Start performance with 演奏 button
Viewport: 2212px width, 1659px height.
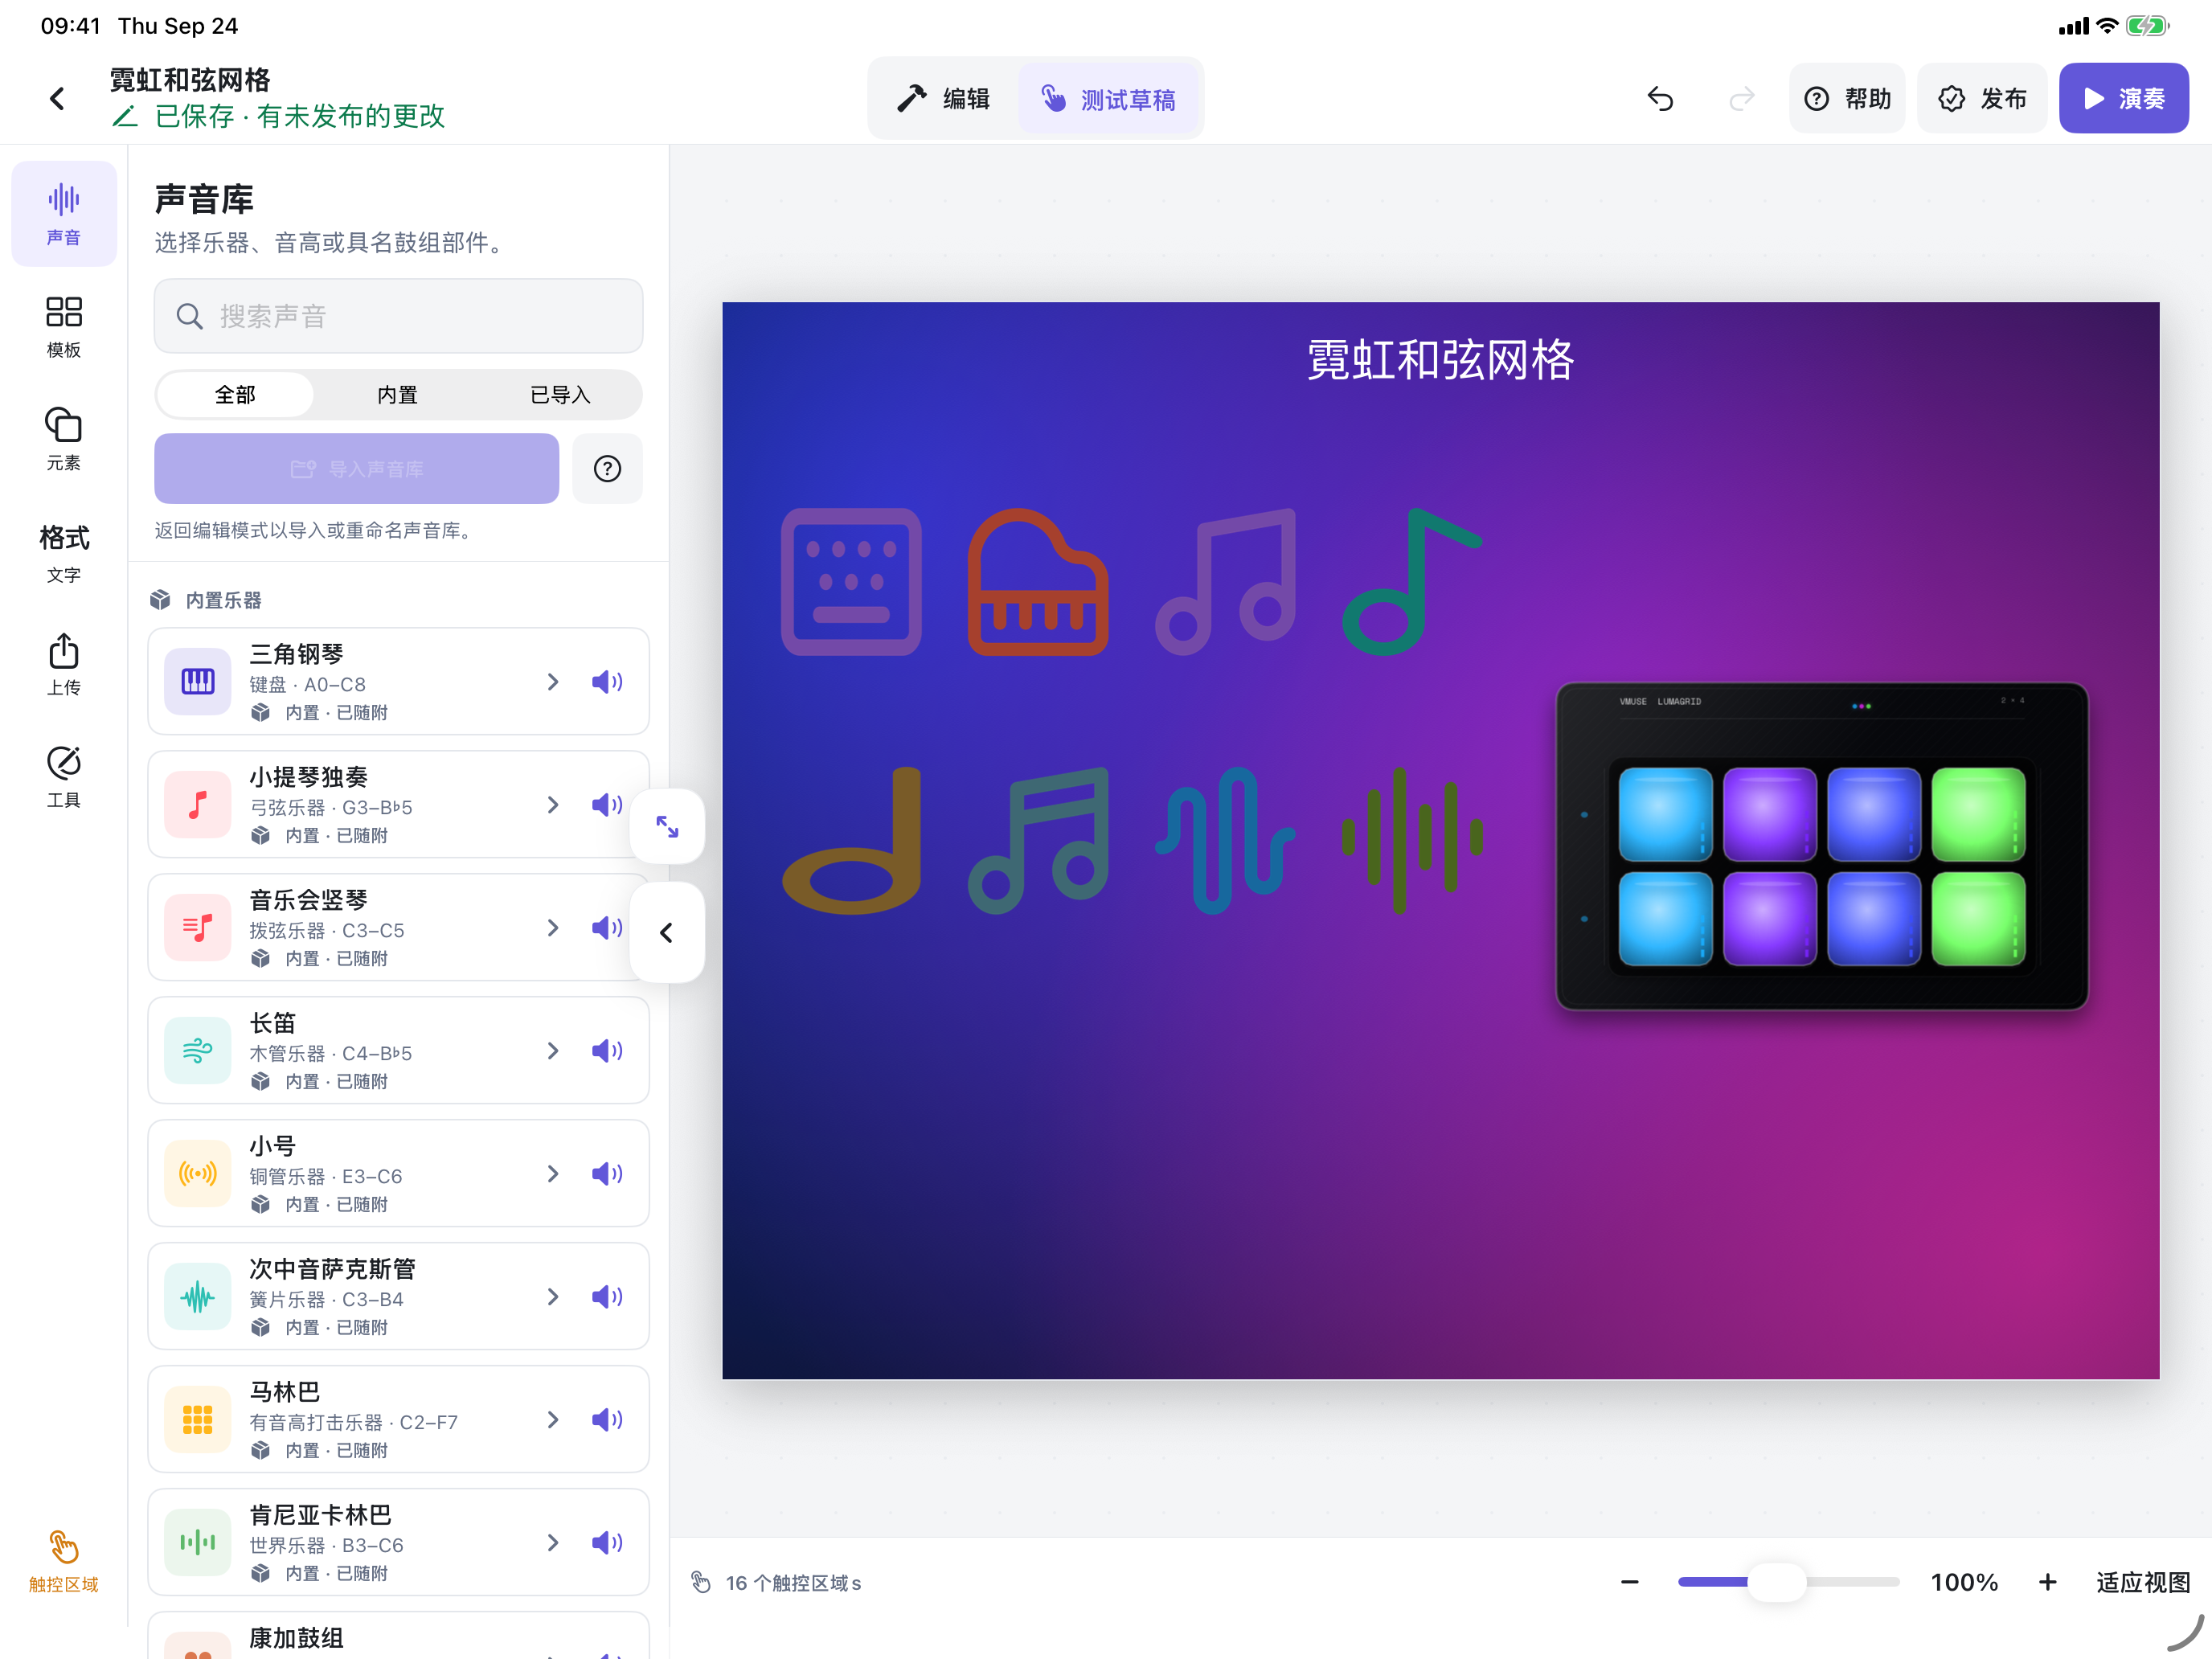pos(2123,98)
